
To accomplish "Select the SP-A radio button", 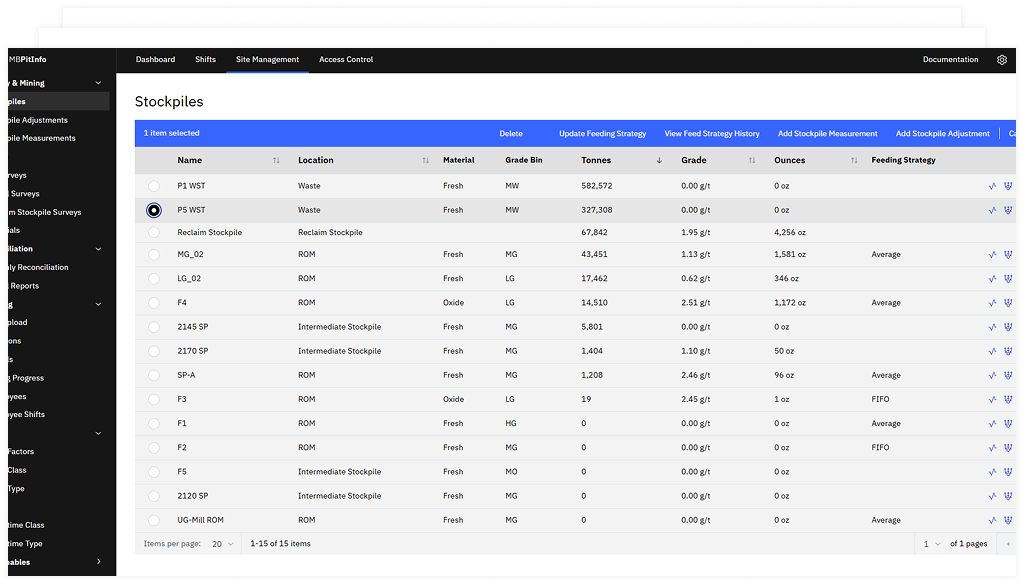I will coord(153,376).
